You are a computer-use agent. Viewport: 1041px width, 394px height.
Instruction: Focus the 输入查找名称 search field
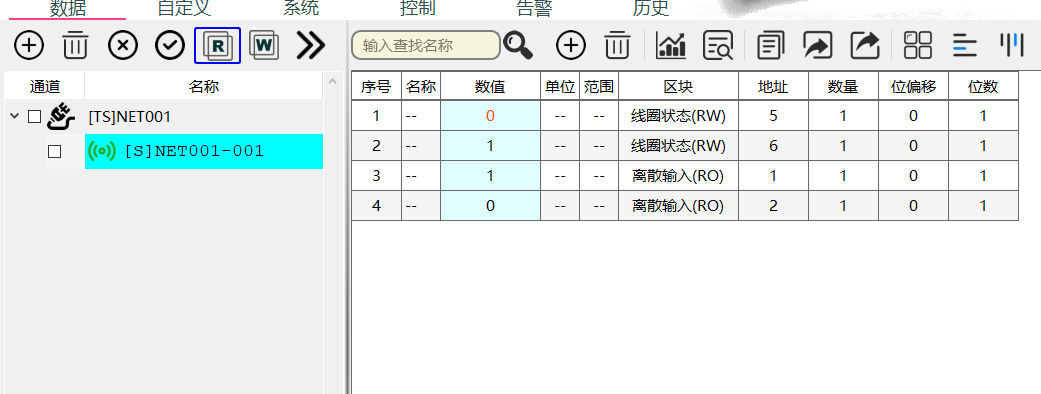coord(426,45)
